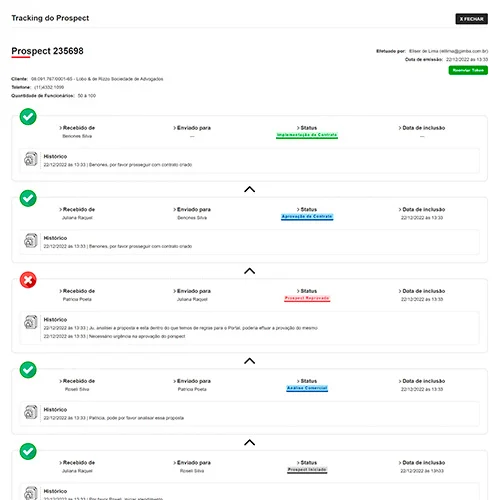Click history document icon in the first card
The height and width of the screenshot is (500, 500).
tap(31, 159)
